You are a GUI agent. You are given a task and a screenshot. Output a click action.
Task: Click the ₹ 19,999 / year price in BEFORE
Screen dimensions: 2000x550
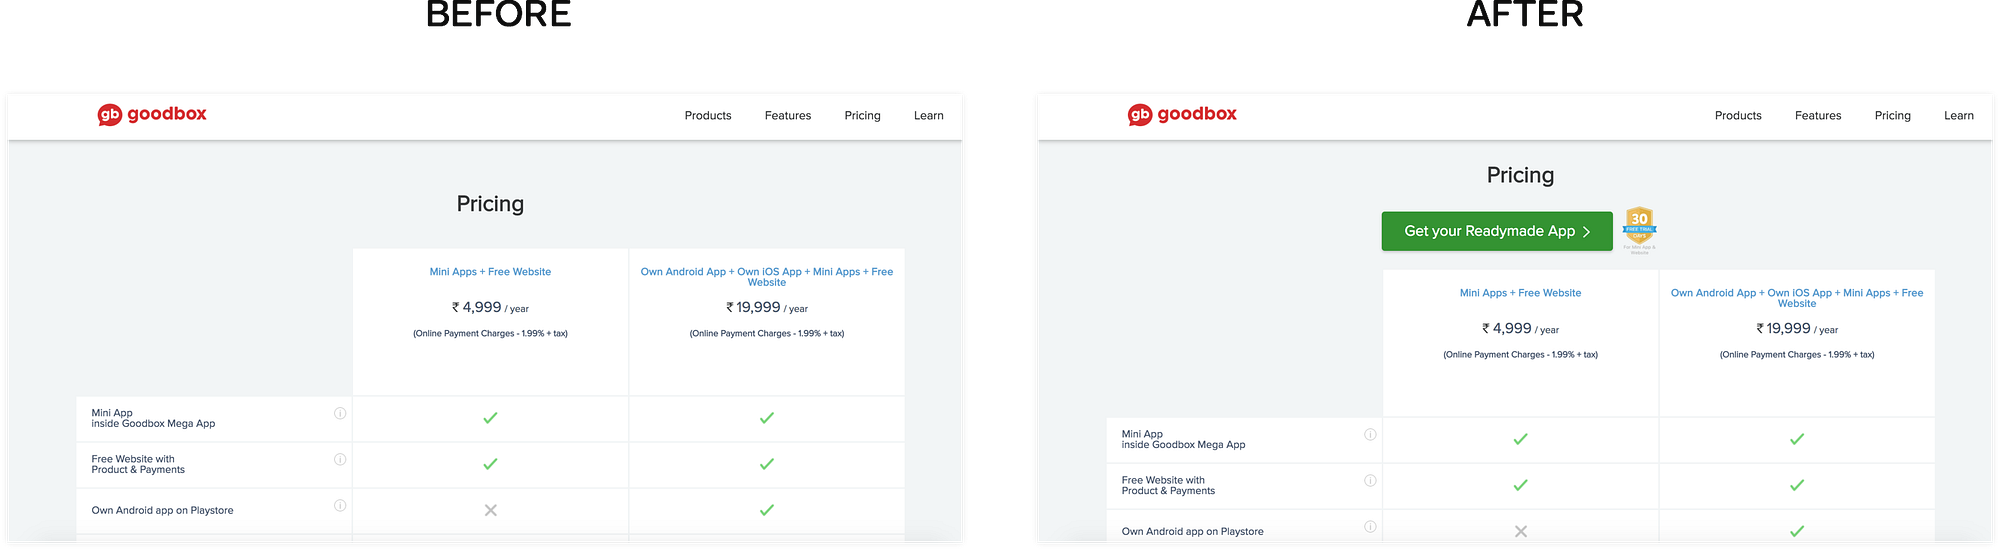click(x=767, y=308)
